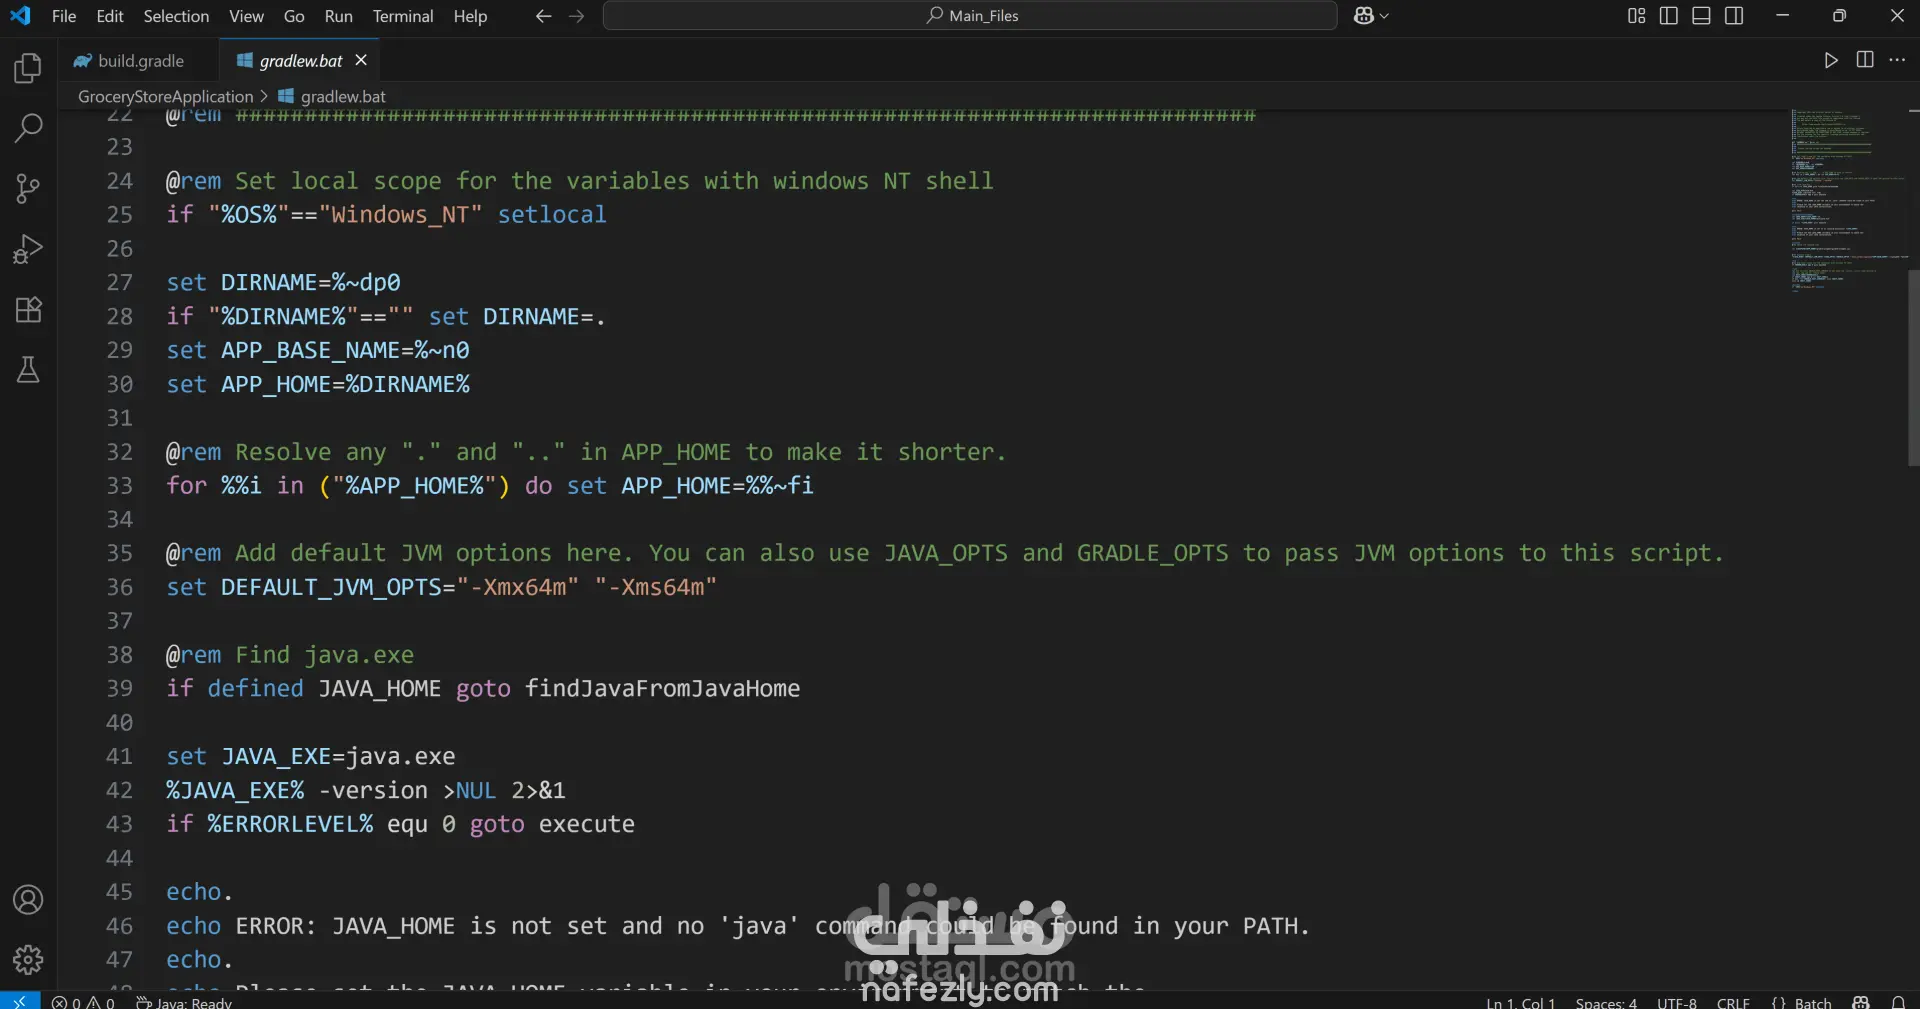Click 'DEFAULT_JVM_OPTS' on line 36
The height and width of the screenshot is (1009, 1920).
331,587
